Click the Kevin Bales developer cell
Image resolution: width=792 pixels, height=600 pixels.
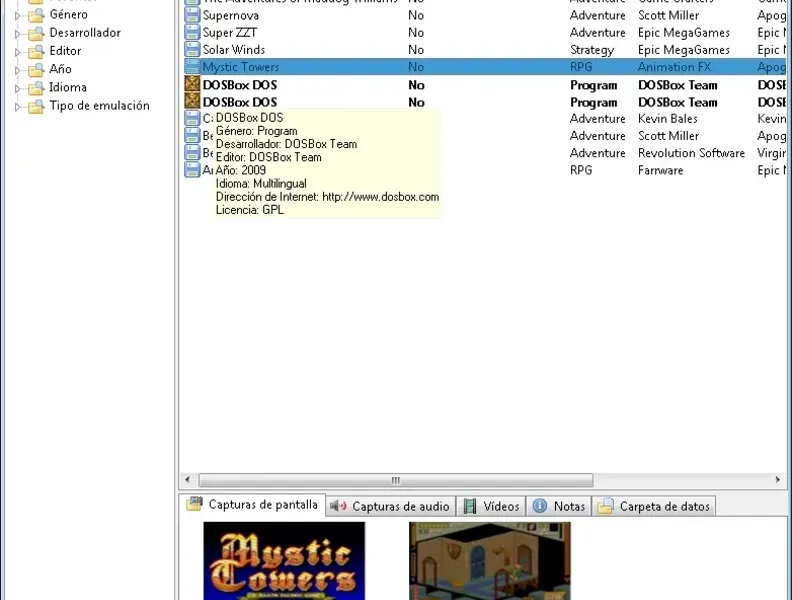(668, 119)
